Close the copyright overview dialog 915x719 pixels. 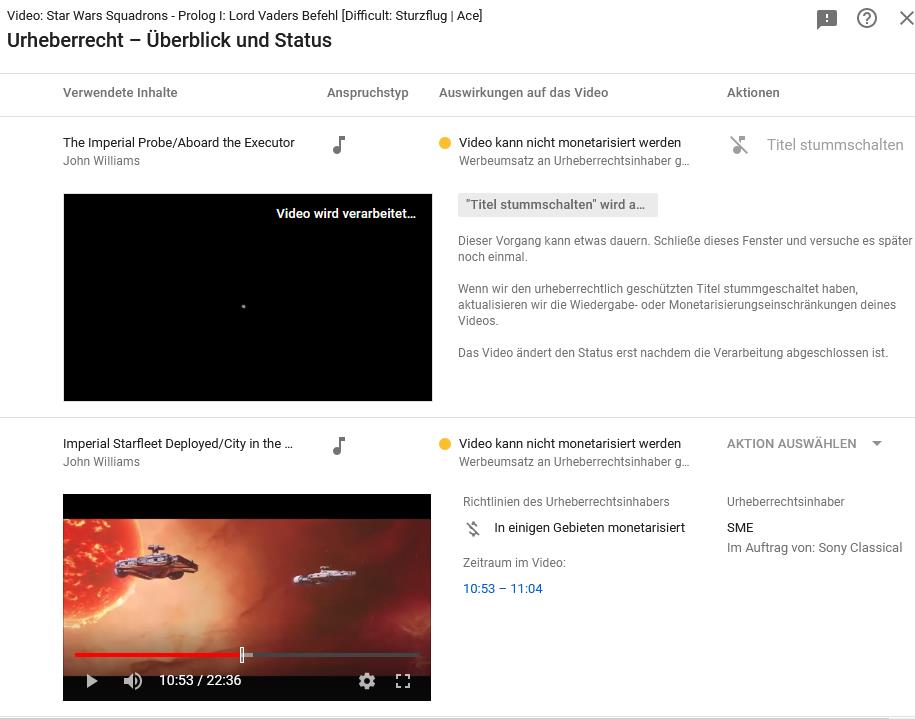(906, 18)
